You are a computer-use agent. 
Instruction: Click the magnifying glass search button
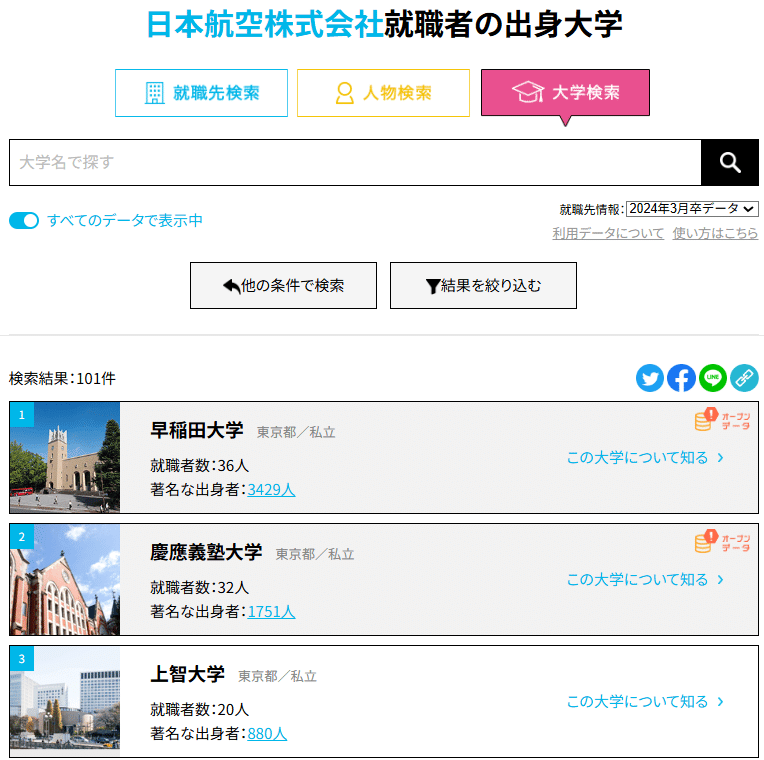pyautogui.click(x=729, y=162)
